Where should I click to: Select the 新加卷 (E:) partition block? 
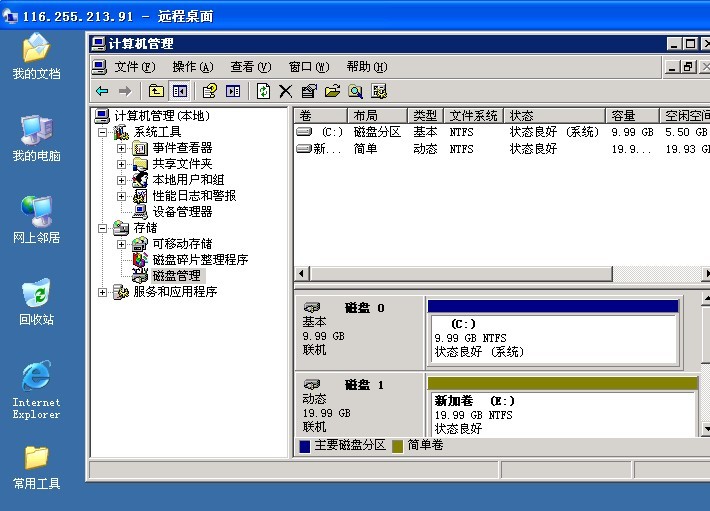coord(560,413)
